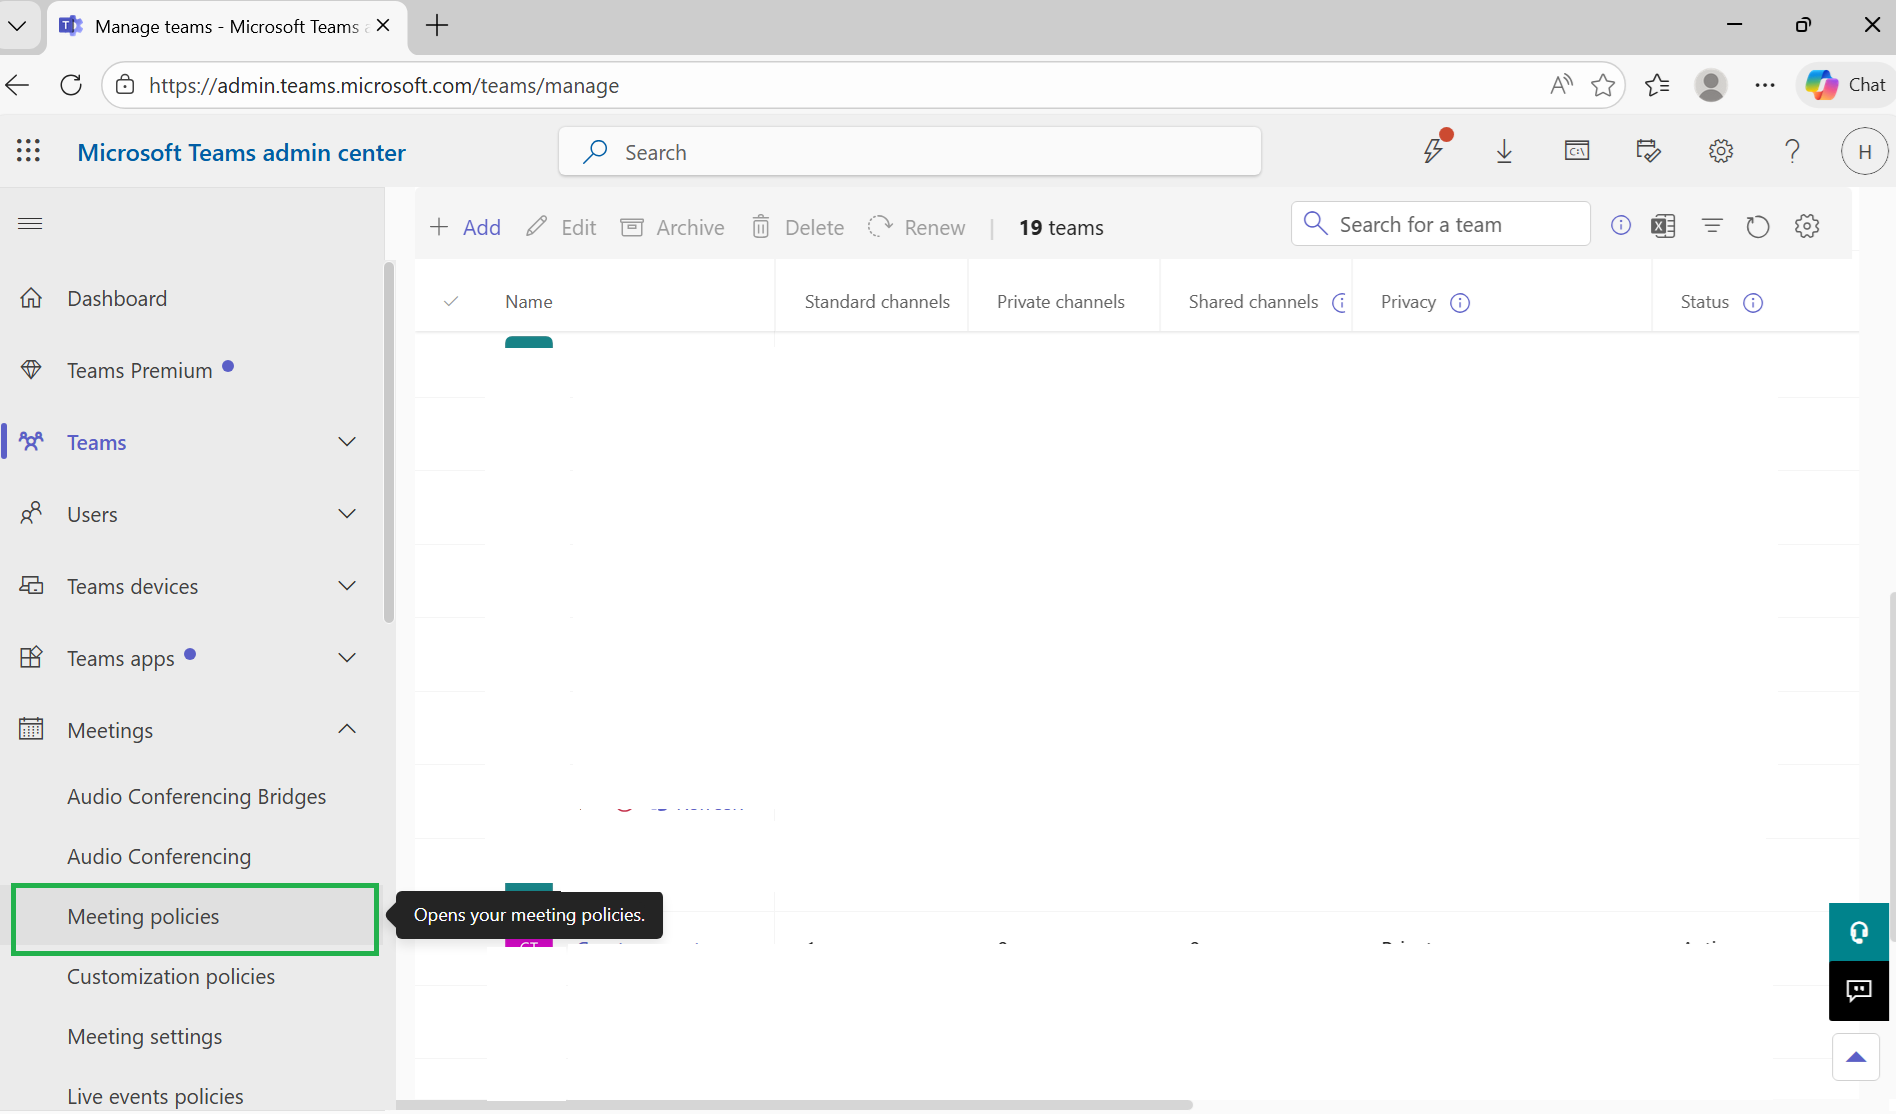Open the activity log icon in header
This screenshot has height=1114, width=1896.
[x=1648, y=151]
